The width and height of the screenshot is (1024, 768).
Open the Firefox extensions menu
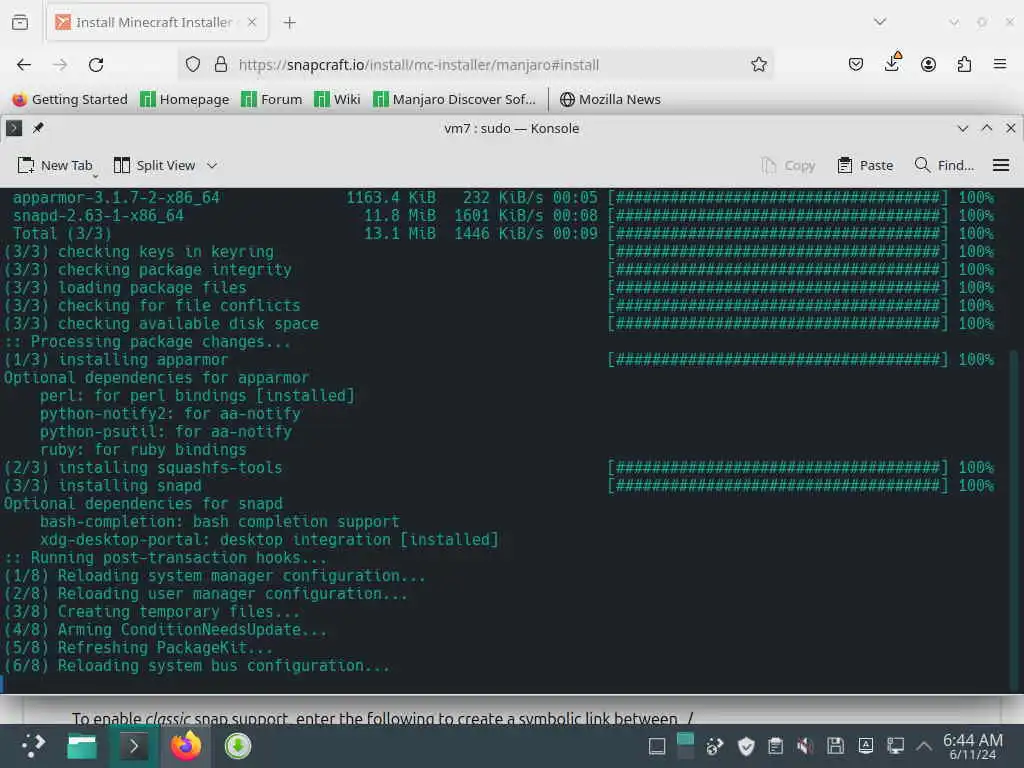pos(964,64)
